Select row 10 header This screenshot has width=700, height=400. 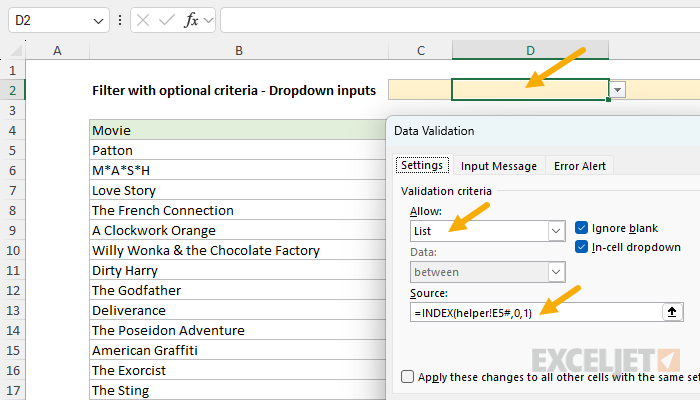click(12, 250)
